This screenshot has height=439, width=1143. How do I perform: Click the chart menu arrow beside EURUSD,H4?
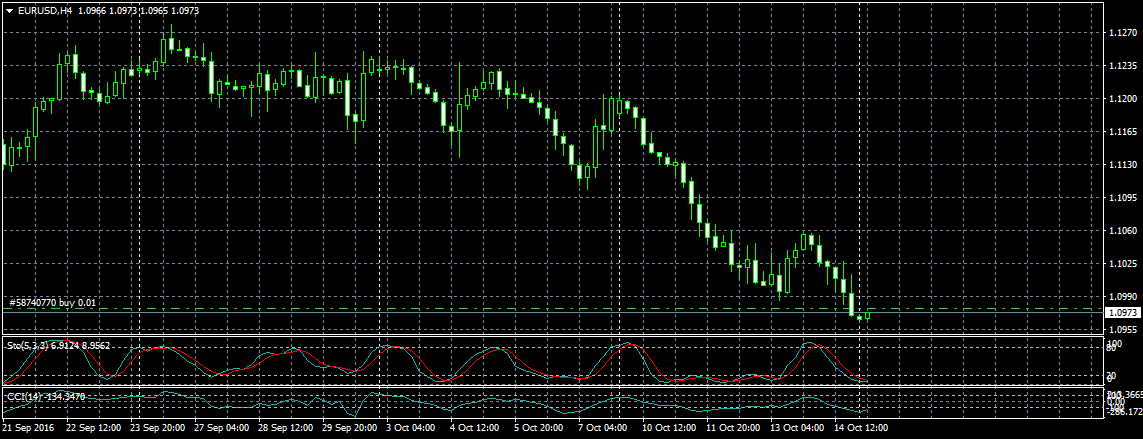pos(9,10)
